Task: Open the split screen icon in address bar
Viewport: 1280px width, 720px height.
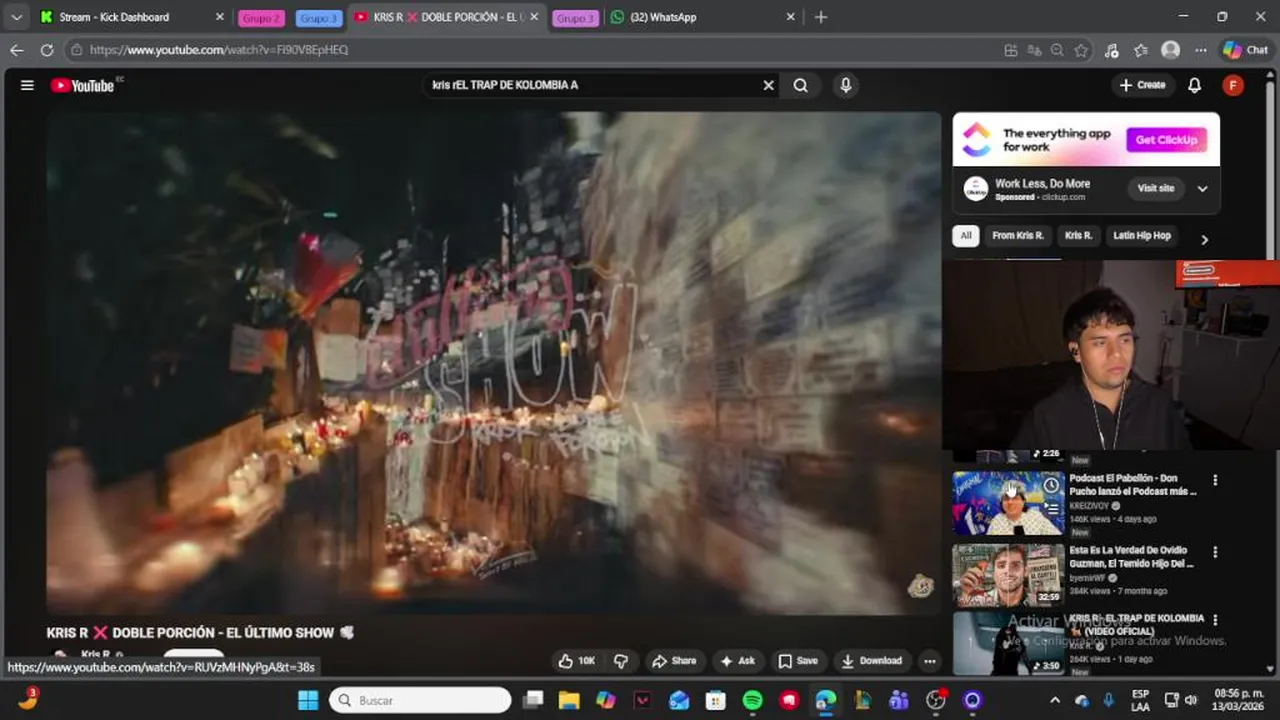Action: pyautogui.click(x=1011, y=50)
